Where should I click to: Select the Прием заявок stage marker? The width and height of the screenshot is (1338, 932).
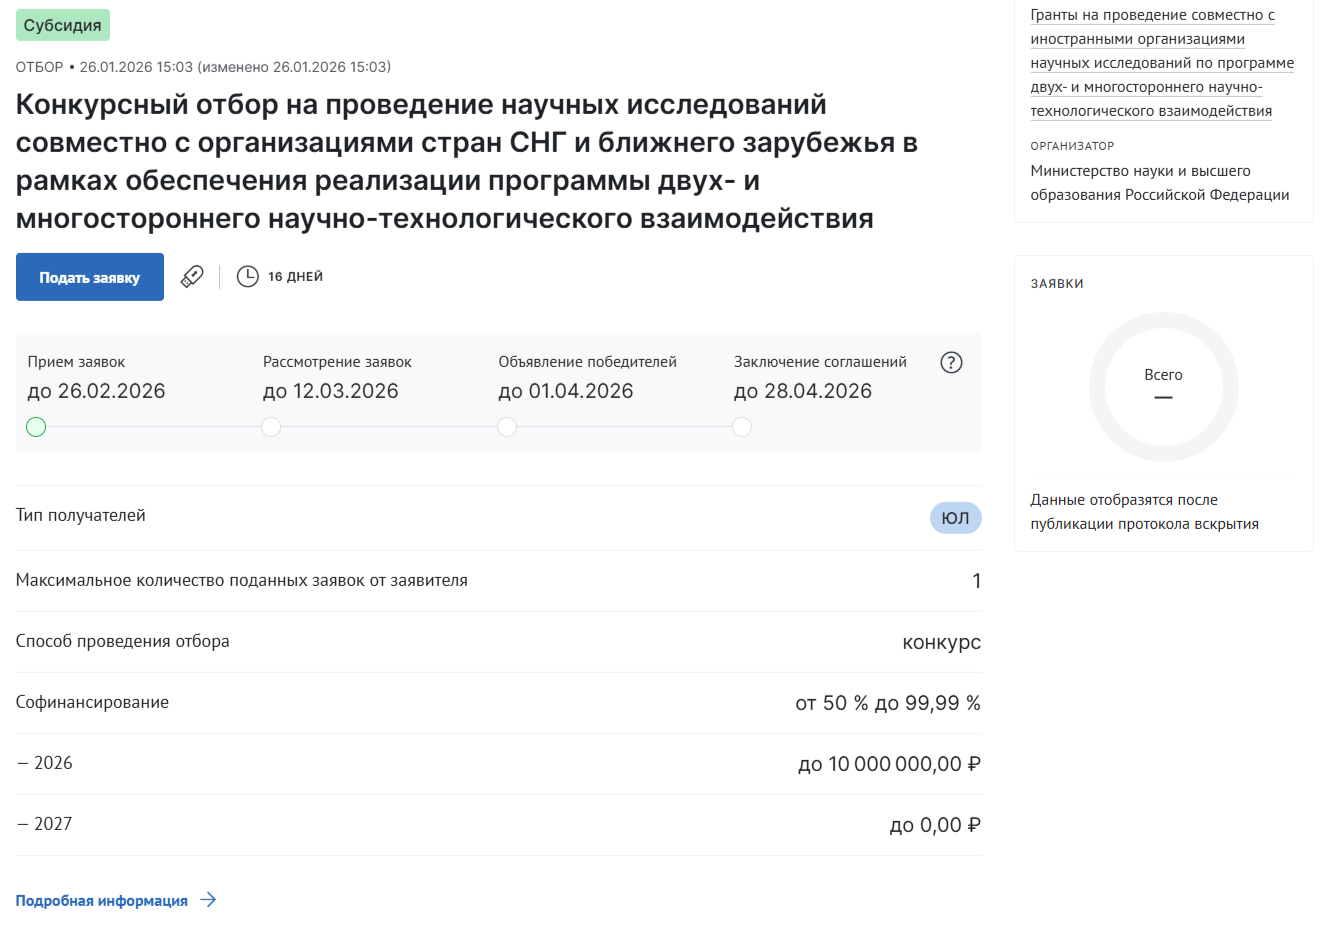(x=36, y=428)
